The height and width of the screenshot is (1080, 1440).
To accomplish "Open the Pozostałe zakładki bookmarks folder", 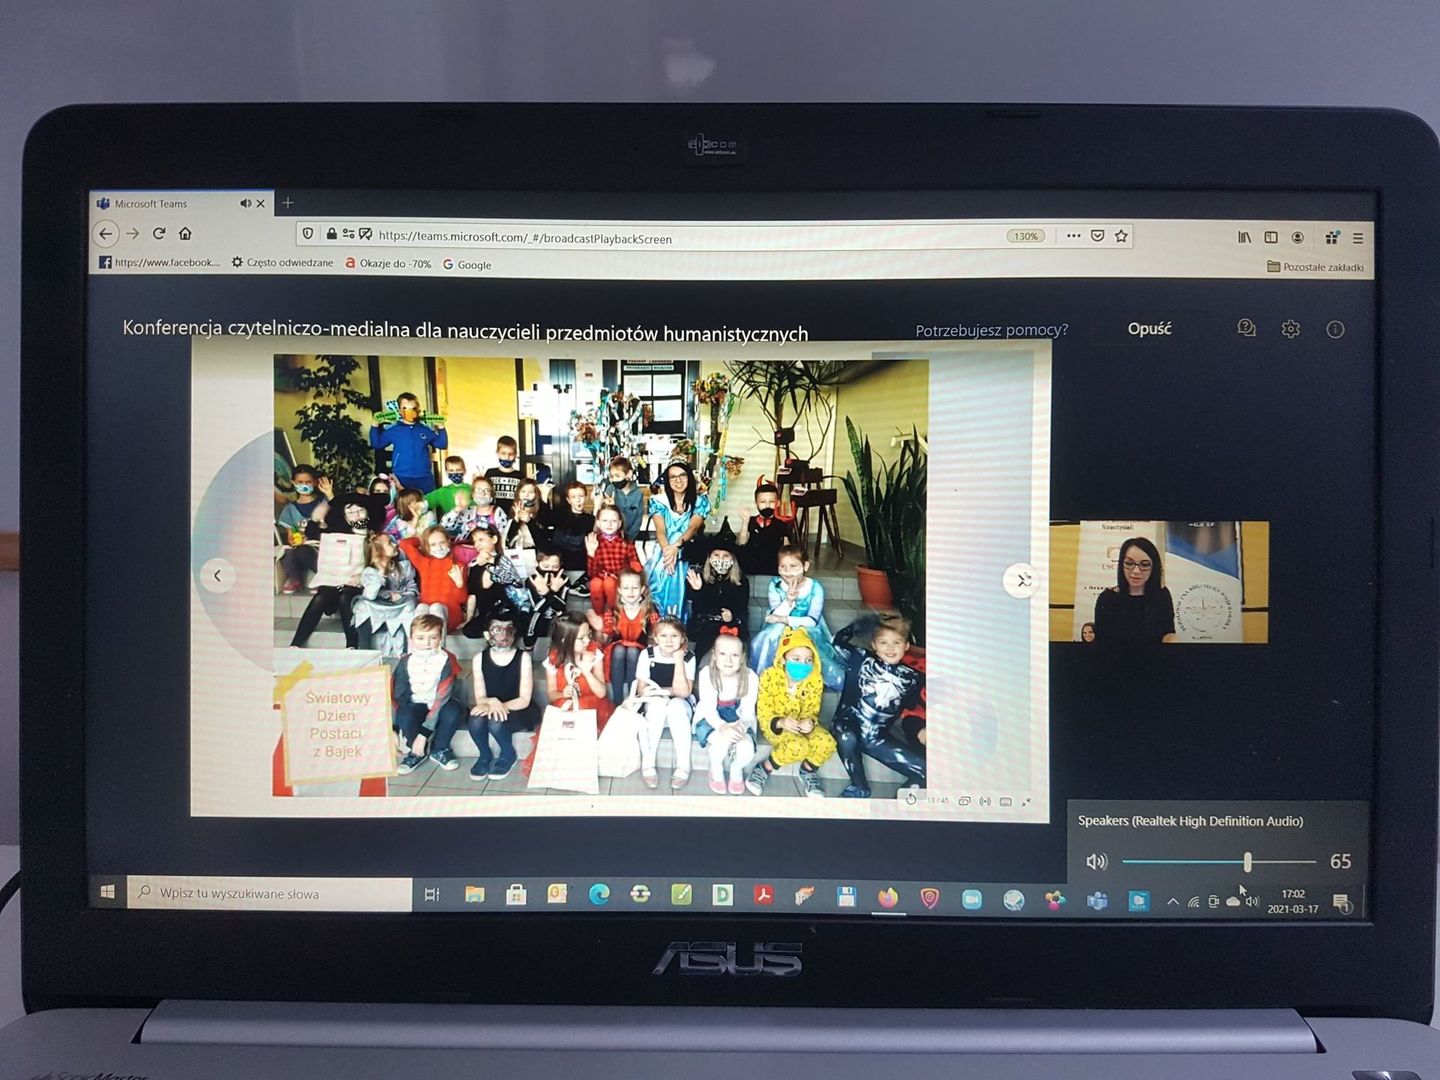I will click(x=1315, y=267).
